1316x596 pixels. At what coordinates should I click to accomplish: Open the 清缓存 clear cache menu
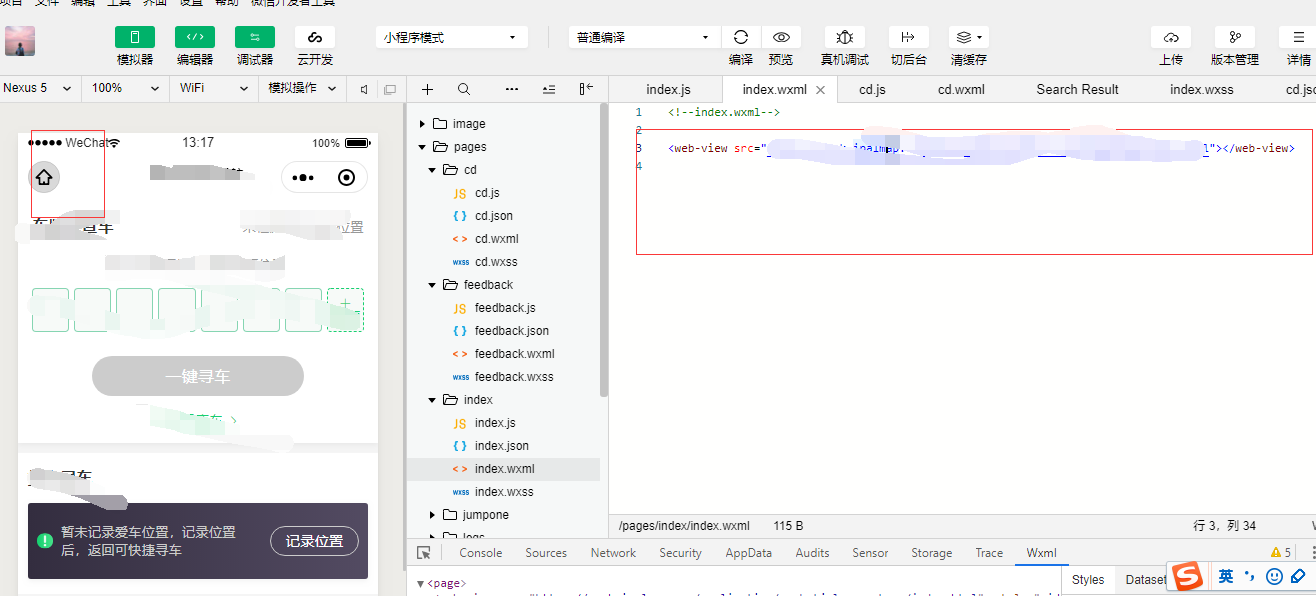point(969,37)
